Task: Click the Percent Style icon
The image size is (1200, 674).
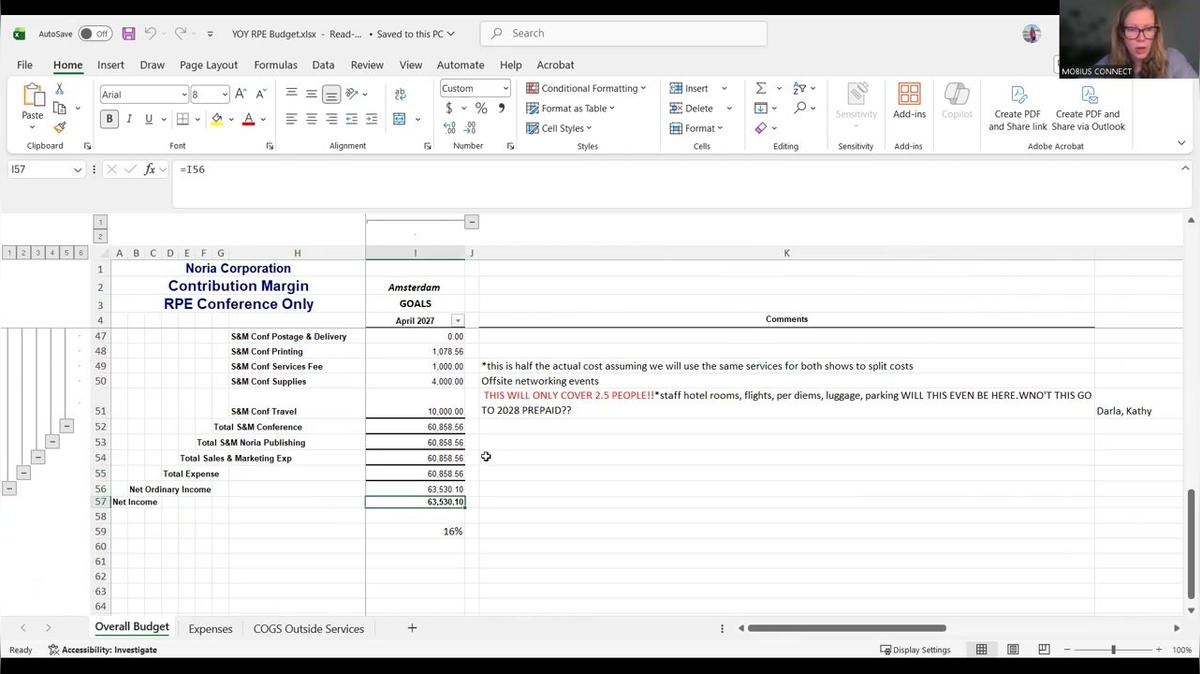Action: pos(481,108)
